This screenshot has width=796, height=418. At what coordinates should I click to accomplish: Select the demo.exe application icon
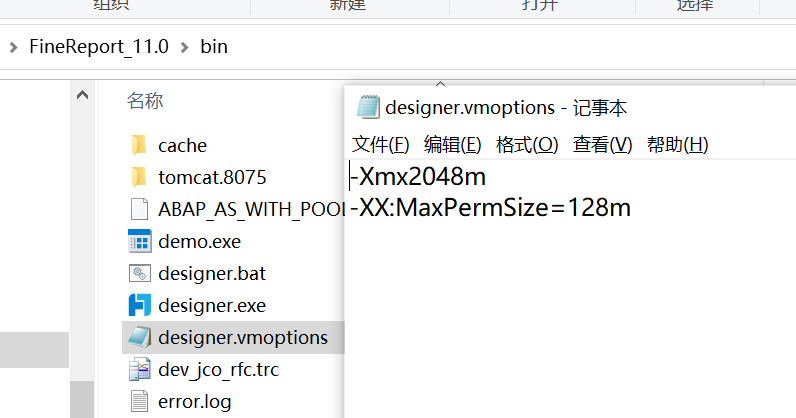139,241
